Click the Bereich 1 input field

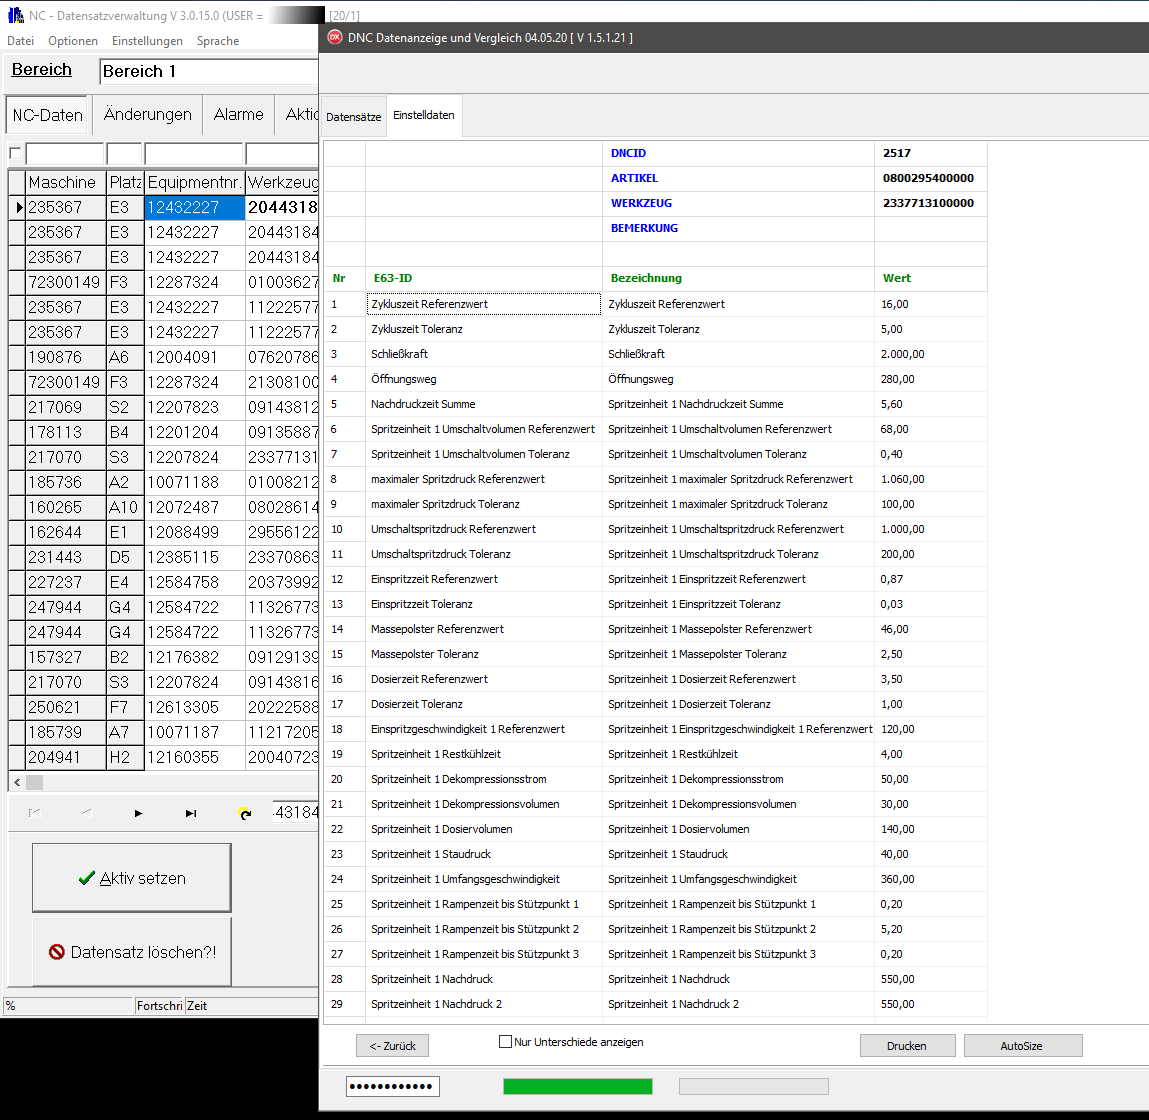[x=209, y=71]
